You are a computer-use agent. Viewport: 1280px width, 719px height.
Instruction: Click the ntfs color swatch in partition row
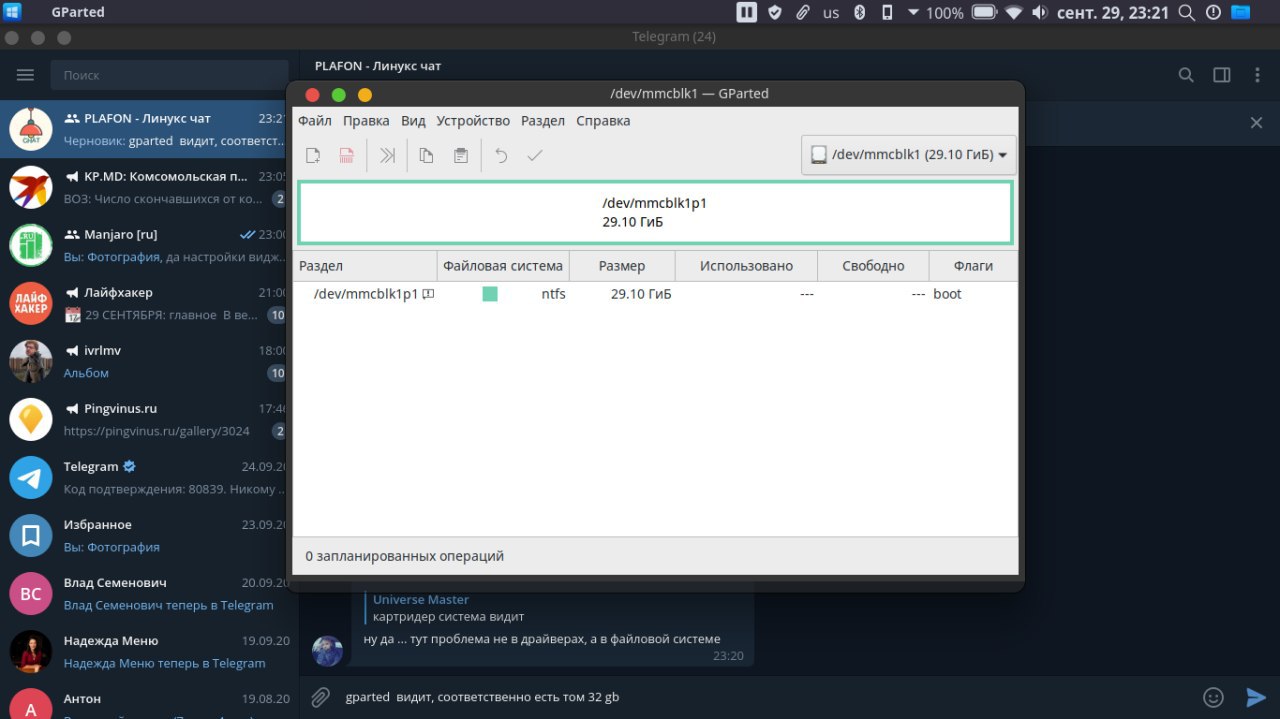(490, 294)
